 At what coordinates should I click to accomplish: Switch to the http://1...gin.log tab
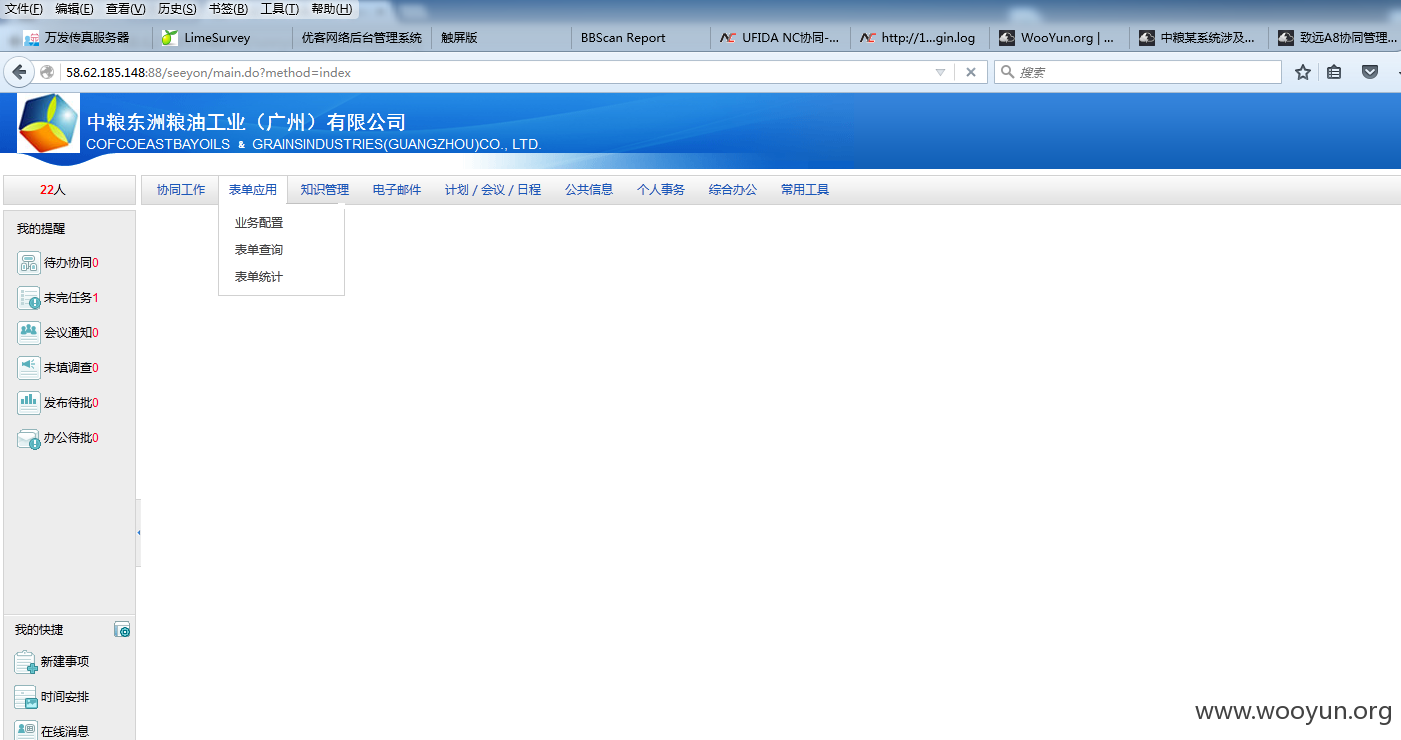pos(921,38)
